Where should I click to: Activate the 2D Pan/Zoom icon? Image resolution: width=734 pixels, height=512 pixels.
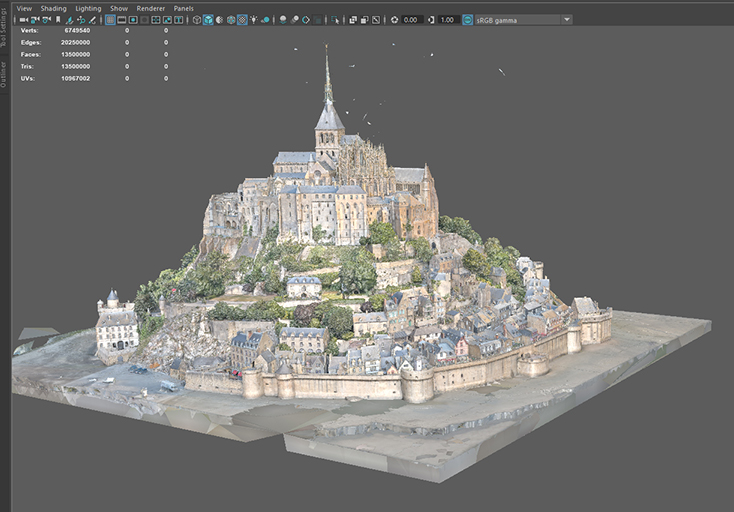click(81, 20)
